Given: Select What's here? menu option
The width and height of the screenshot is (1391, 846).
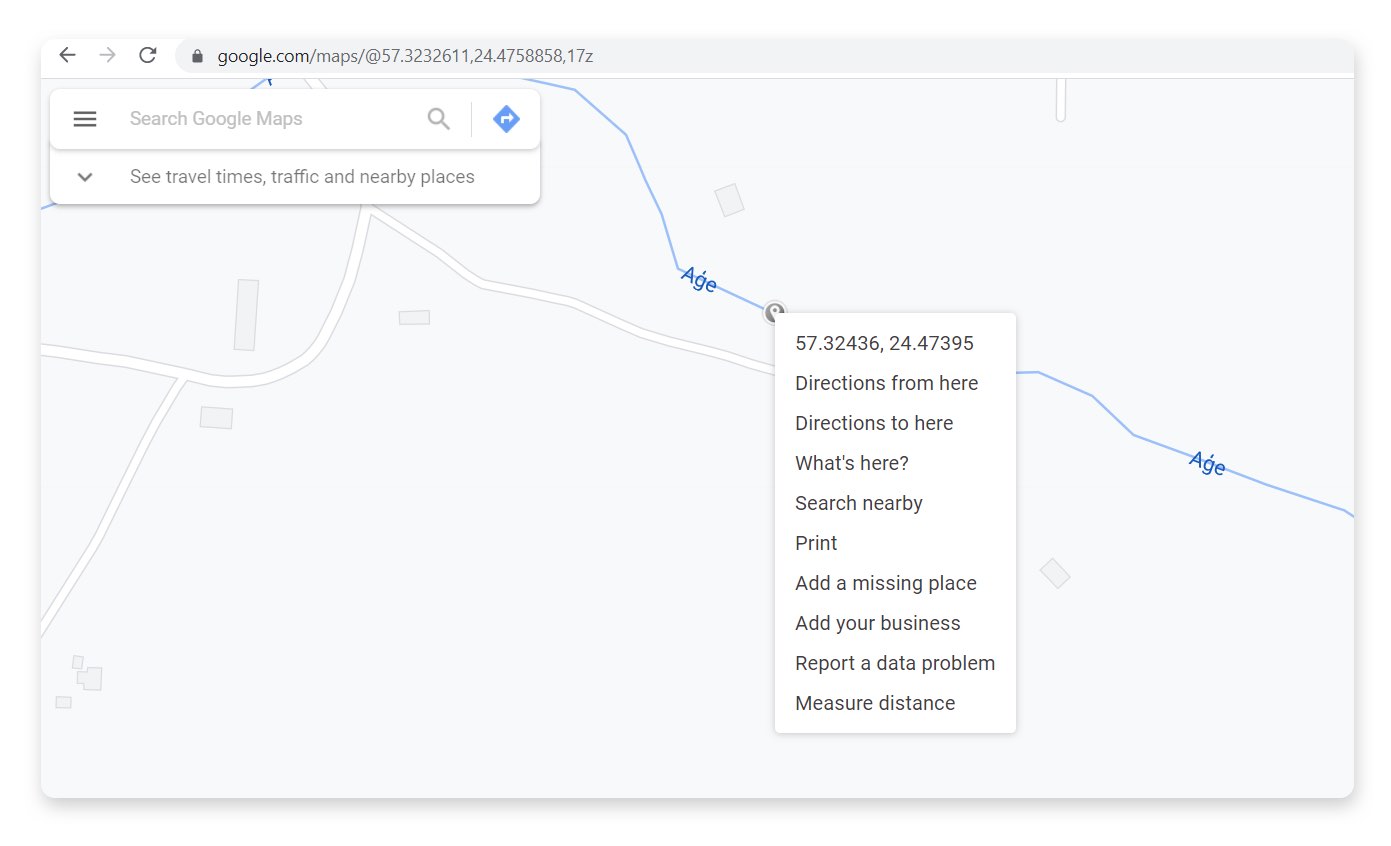Looking at the screenshot, I should 851,463.
